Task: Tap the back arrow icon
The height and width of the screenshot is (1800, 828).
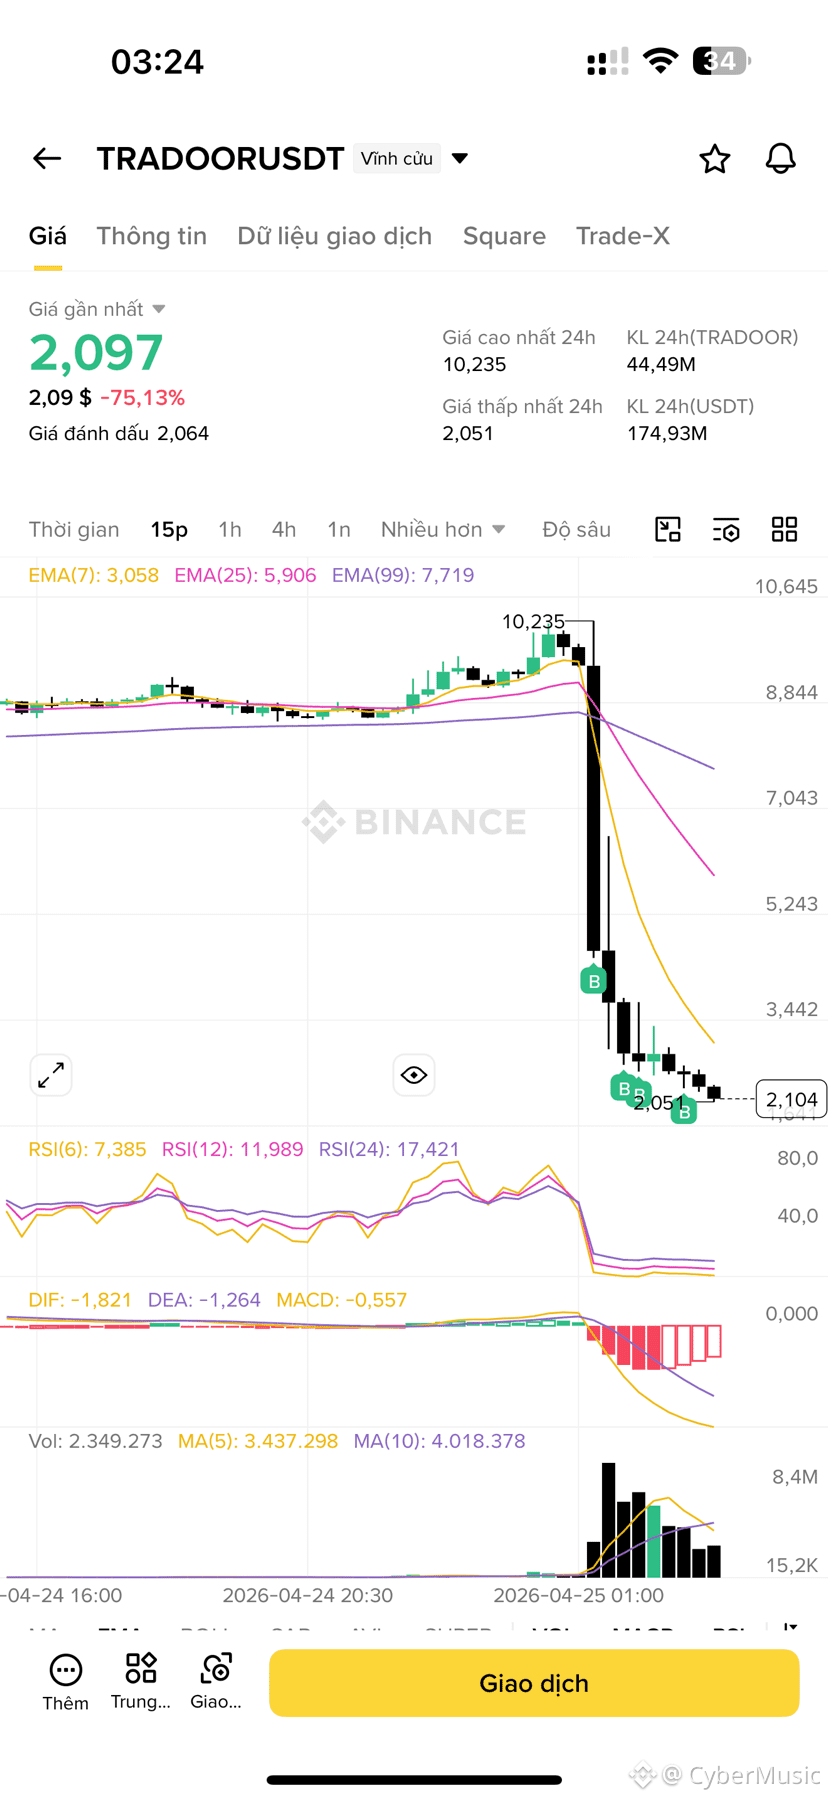Action: tap(47, 158)
